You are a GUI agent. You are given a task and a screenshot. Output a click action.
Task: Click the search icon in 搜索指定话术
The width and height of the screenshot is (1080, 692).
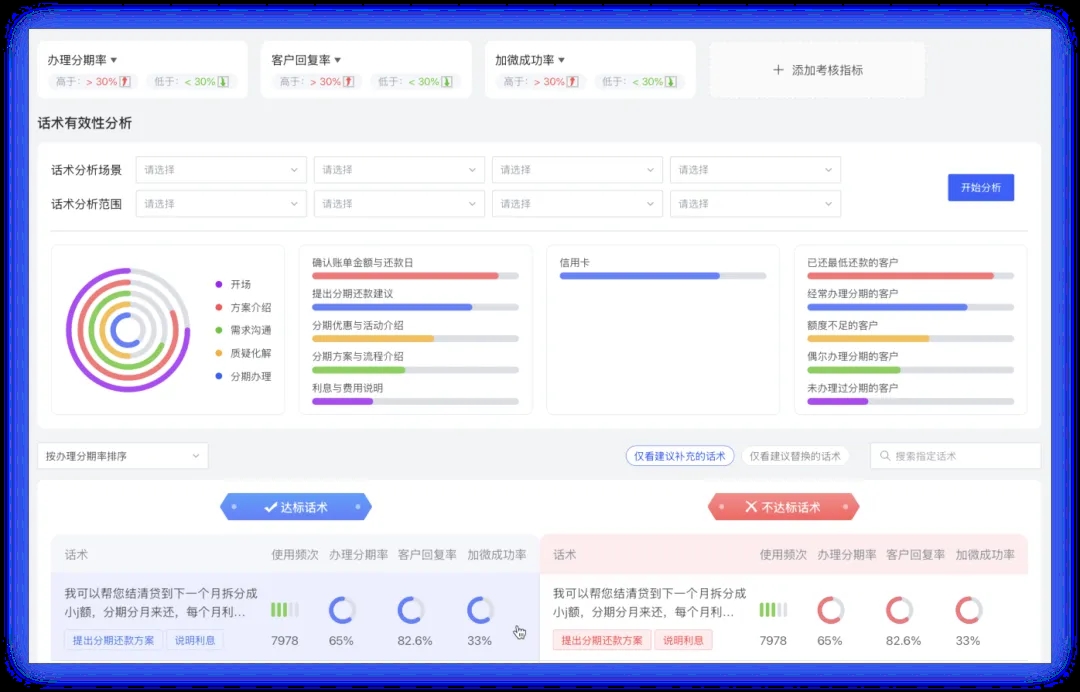click(x=885, y=456)
